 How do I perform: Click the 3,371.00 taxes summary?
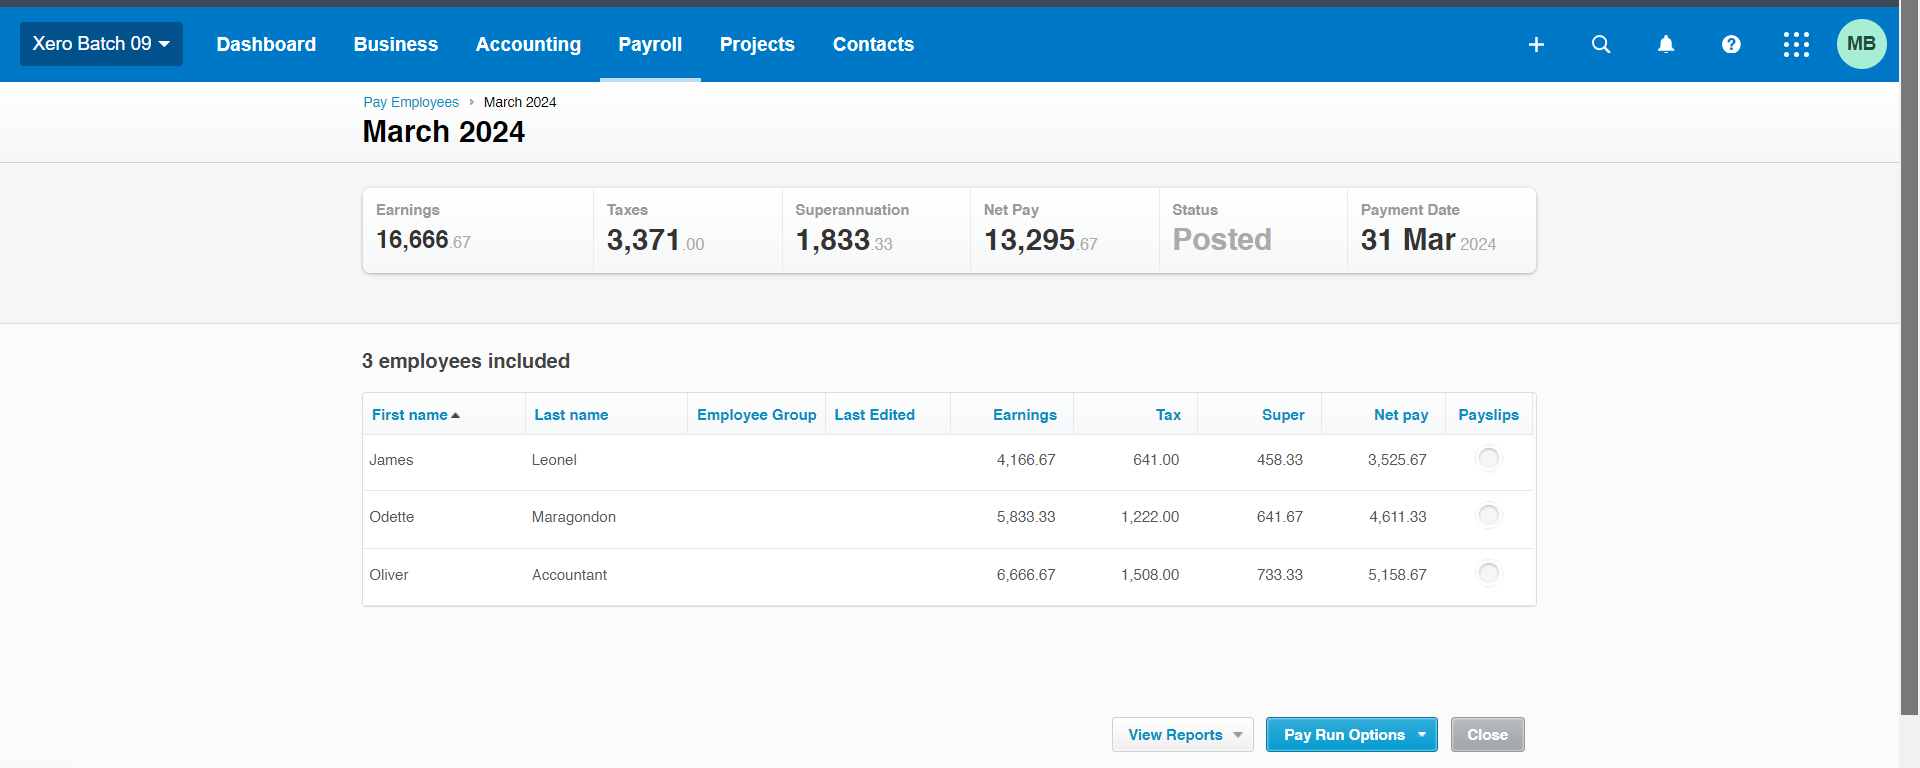pyautogui.click(x=655, y=240)
